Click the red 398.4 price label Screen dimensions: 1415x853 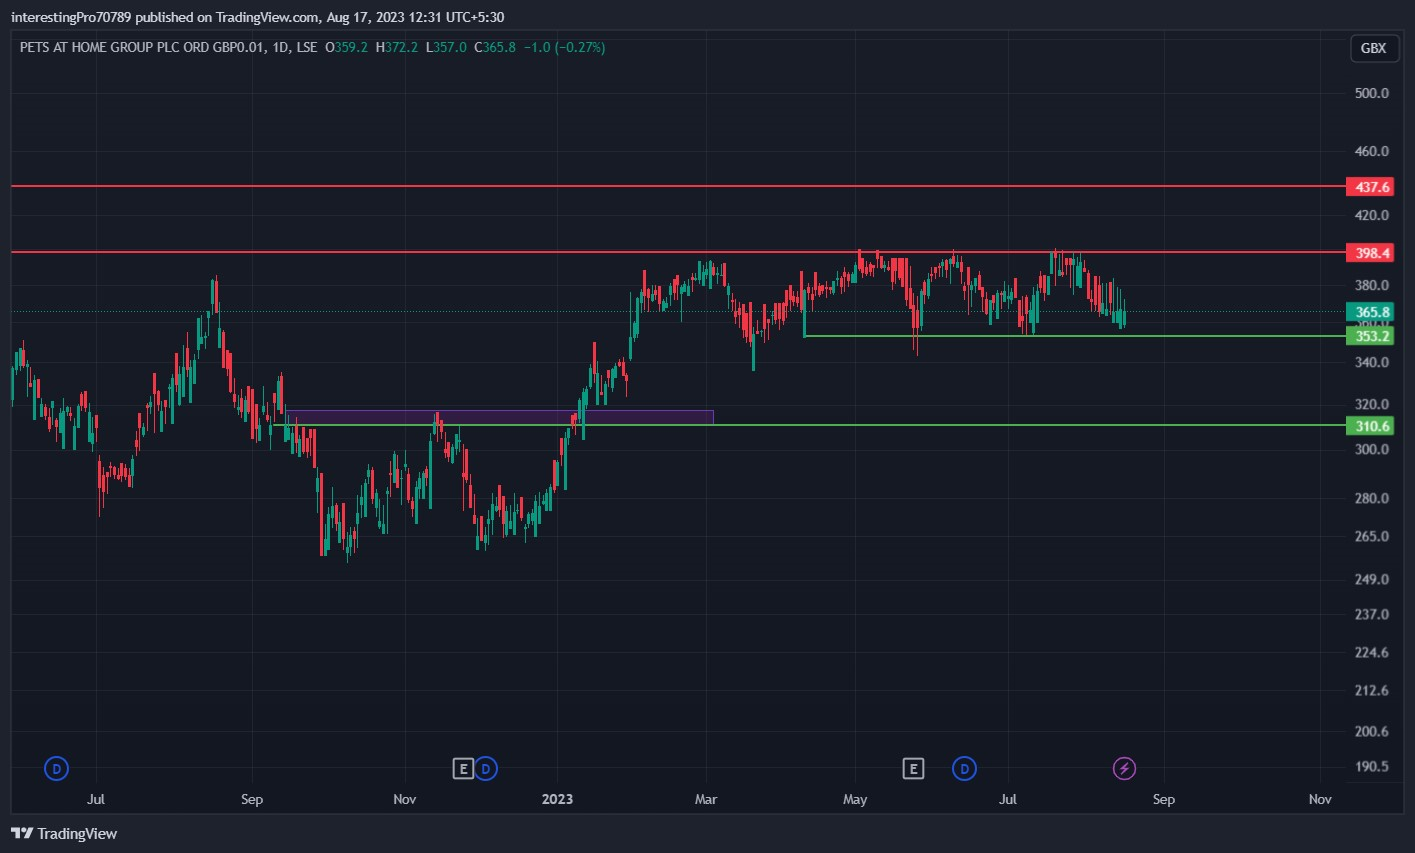click(1369, 253)
